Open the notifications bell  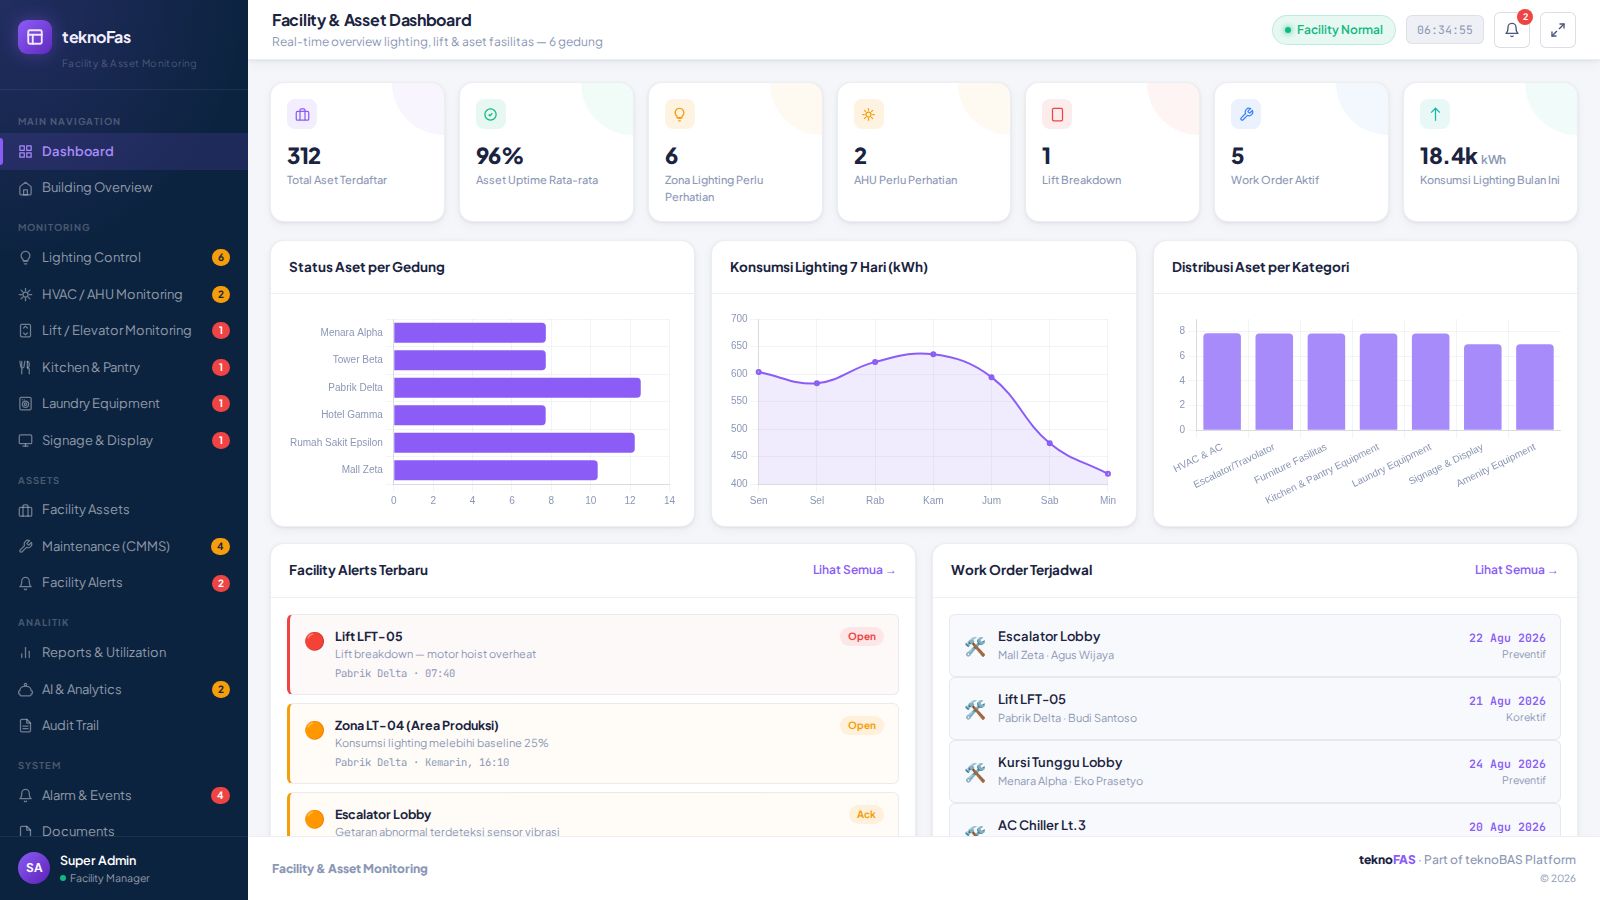tap(1512, 30)
